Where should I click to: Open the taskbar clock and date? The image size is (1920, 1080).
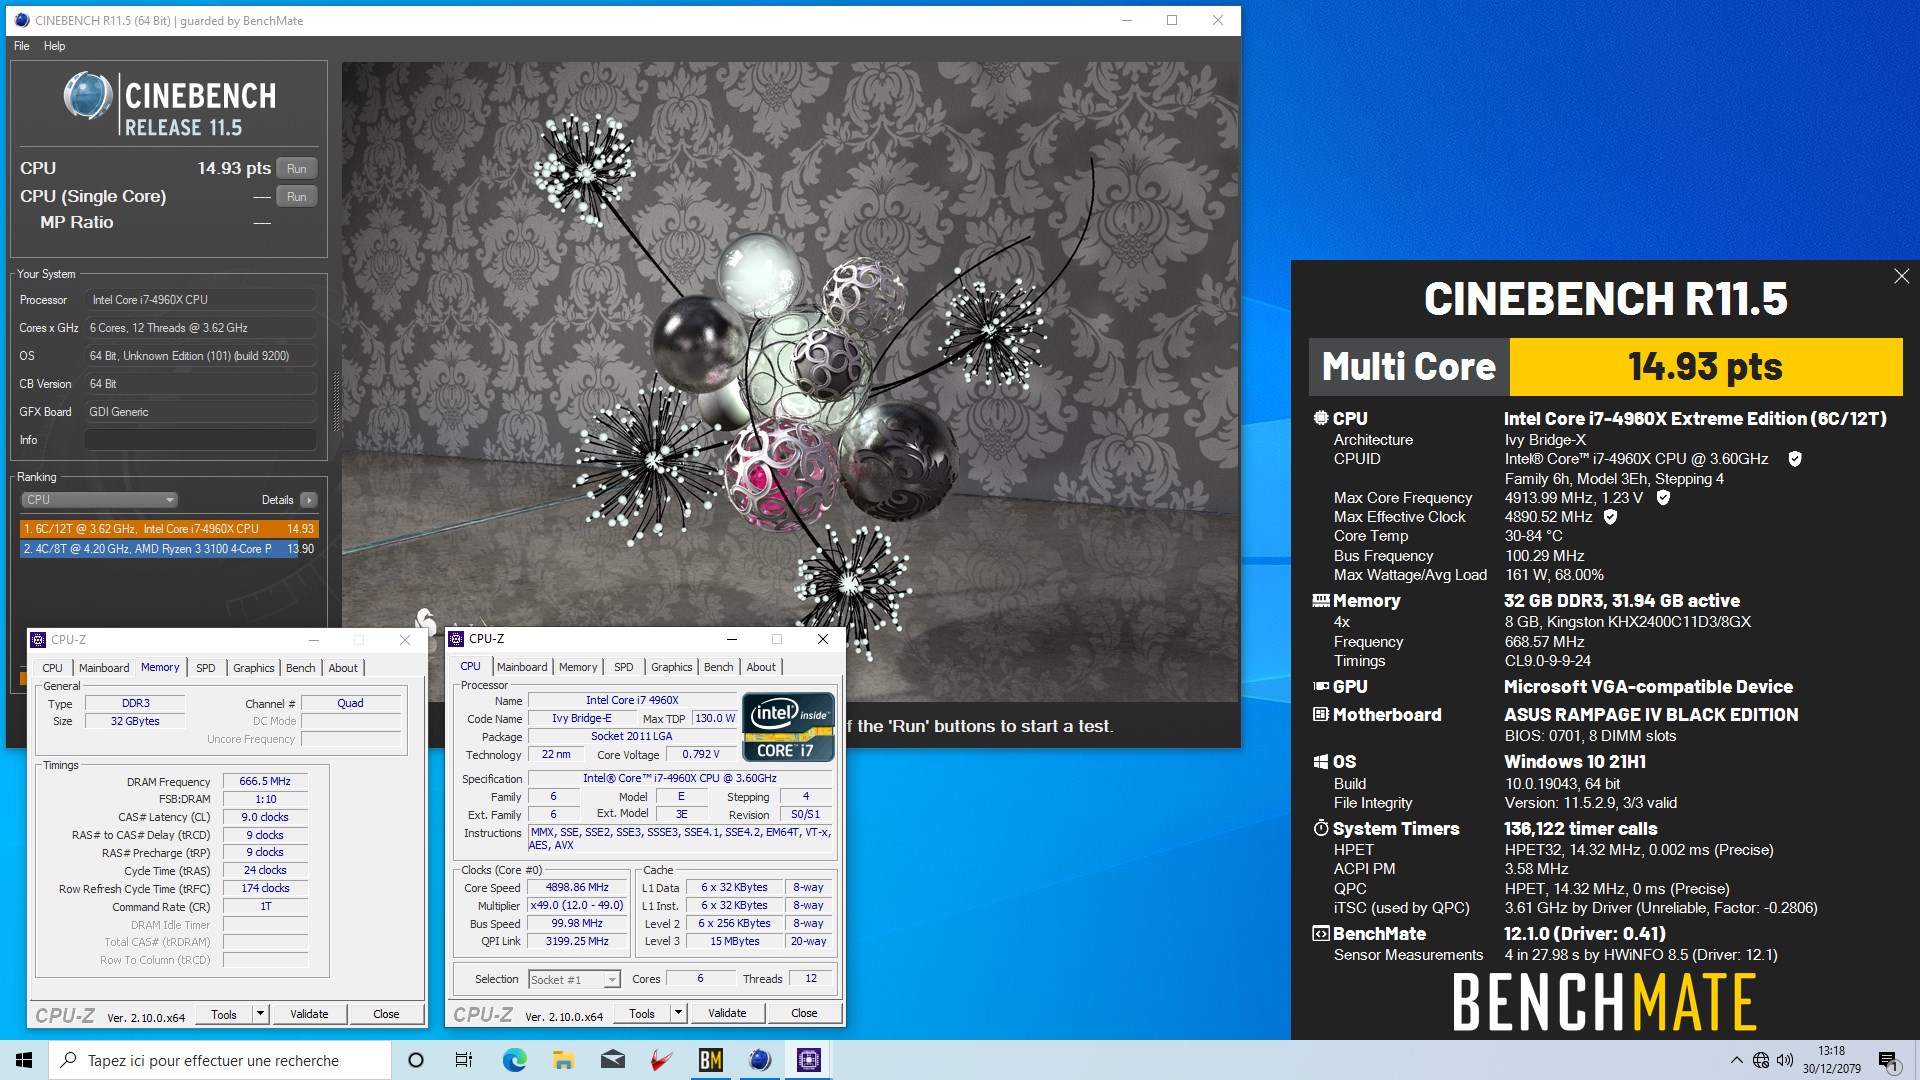1832,1060
